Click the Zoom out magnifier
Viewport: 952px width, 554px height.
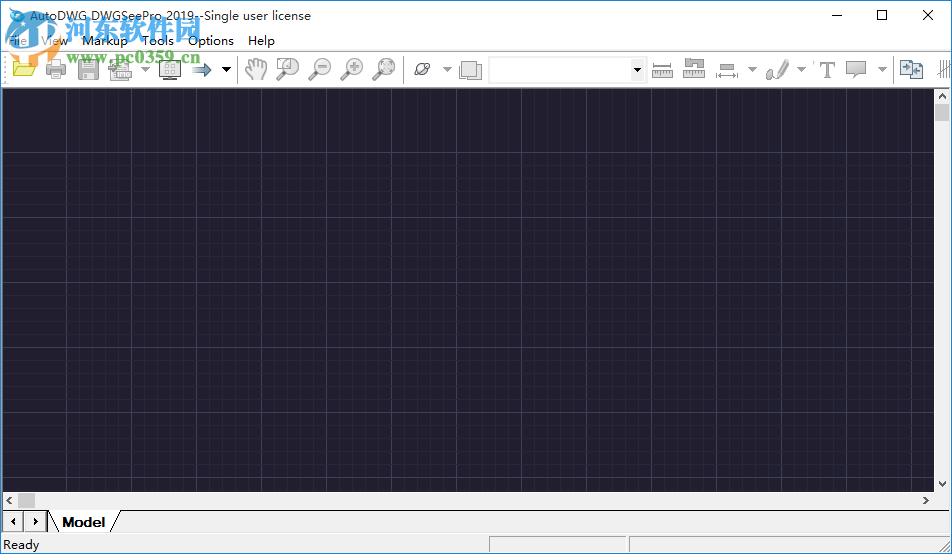click(319, 69)
